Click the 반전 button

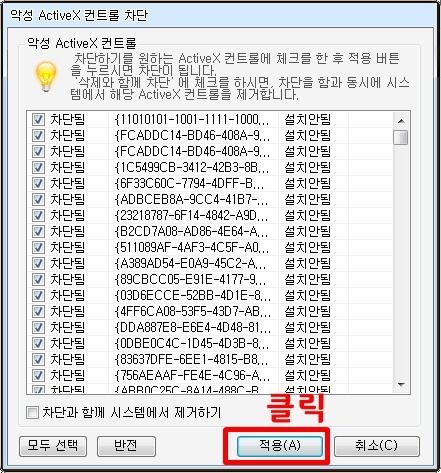tap(126, 446)
